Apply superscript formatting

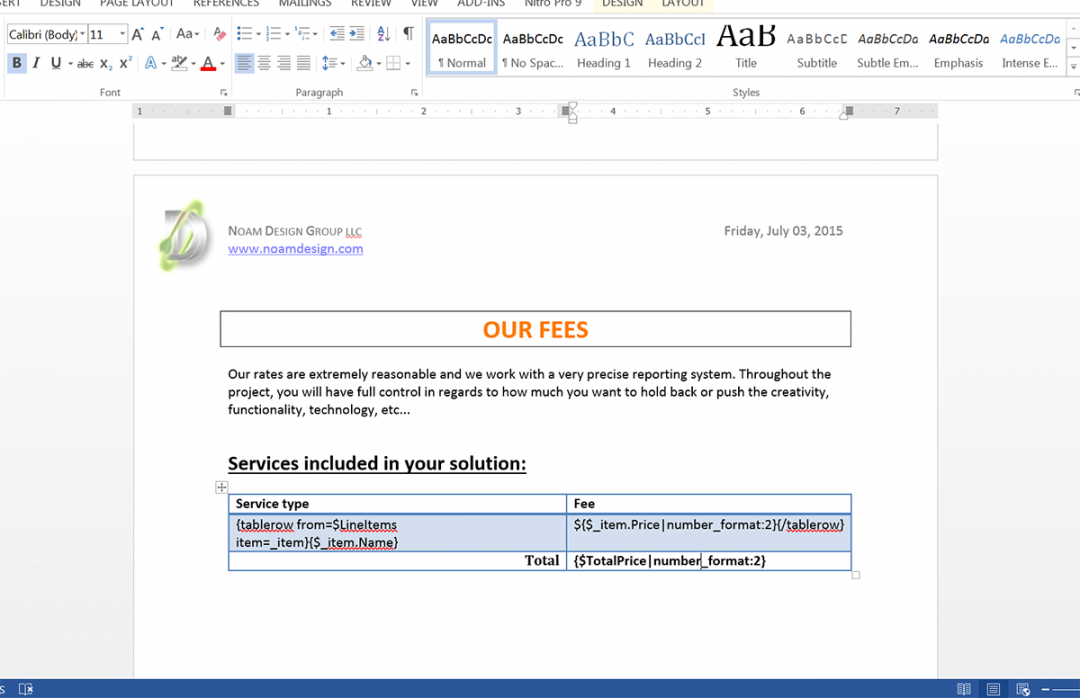pyautogui.click(x=125, y=63)
